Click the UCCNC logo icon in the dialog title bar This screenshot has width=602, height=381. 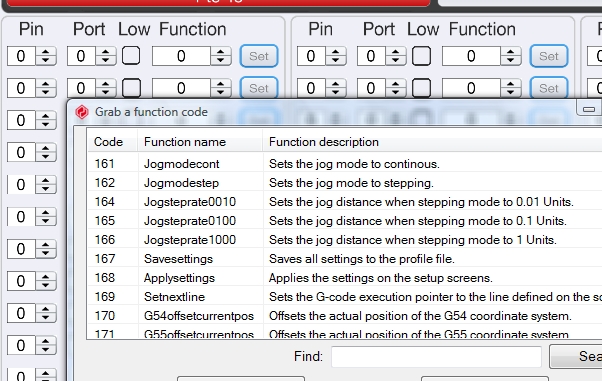click(82, 112)
